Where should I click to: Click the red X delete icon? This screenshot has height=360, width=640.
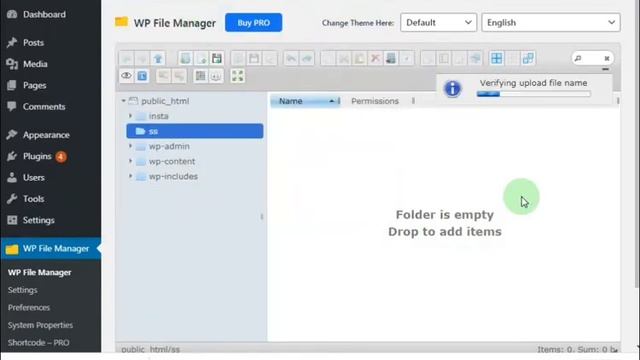pos(375,58)
